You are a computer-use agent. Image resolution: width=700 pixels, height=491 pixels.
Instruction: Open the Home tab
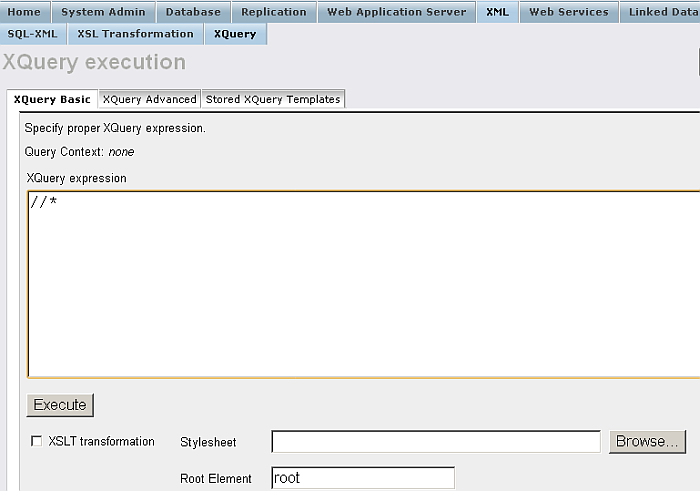24,12
